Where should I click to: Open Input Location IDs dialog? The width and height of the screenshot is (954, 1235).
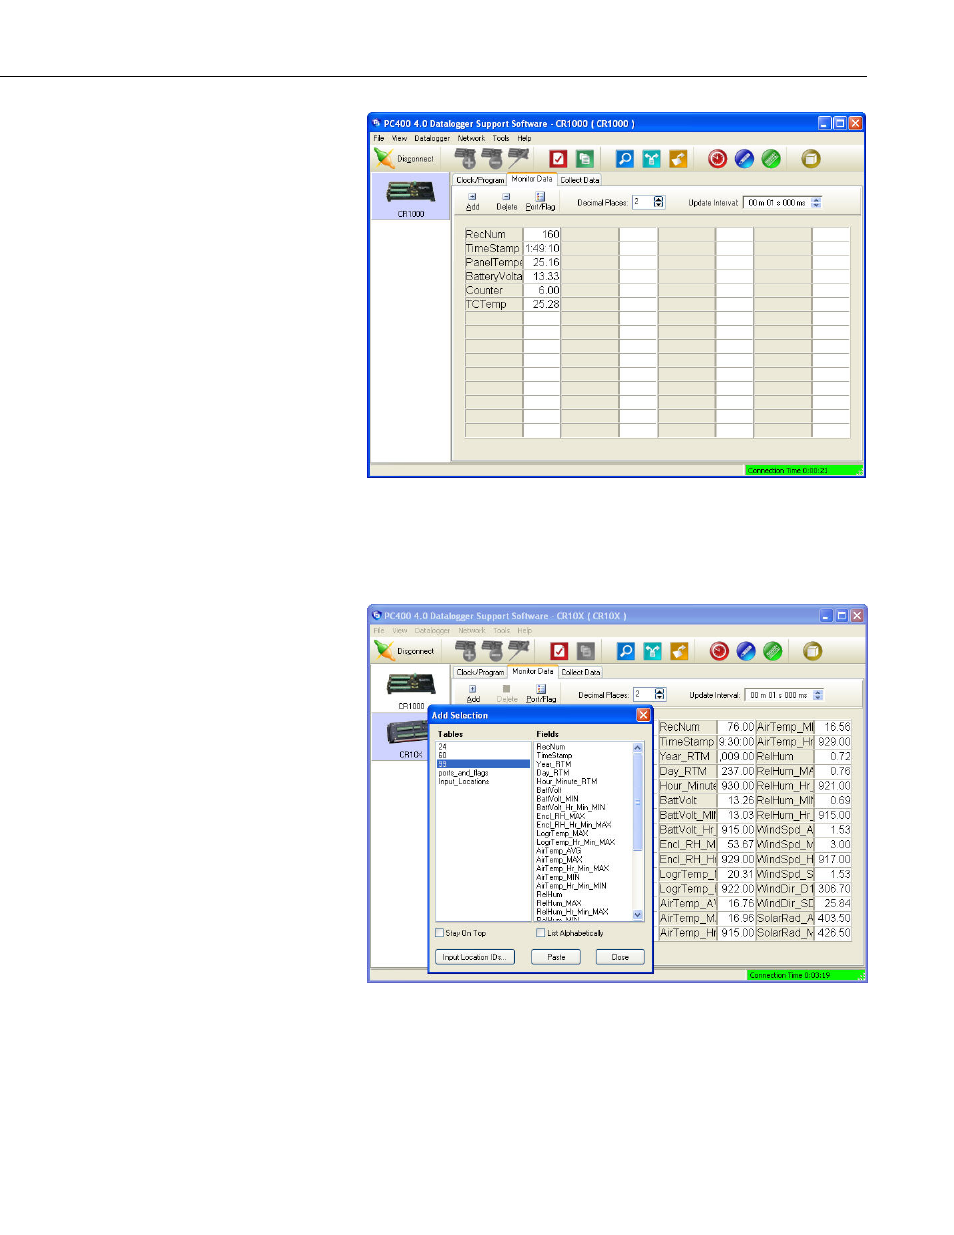point(474,957)
